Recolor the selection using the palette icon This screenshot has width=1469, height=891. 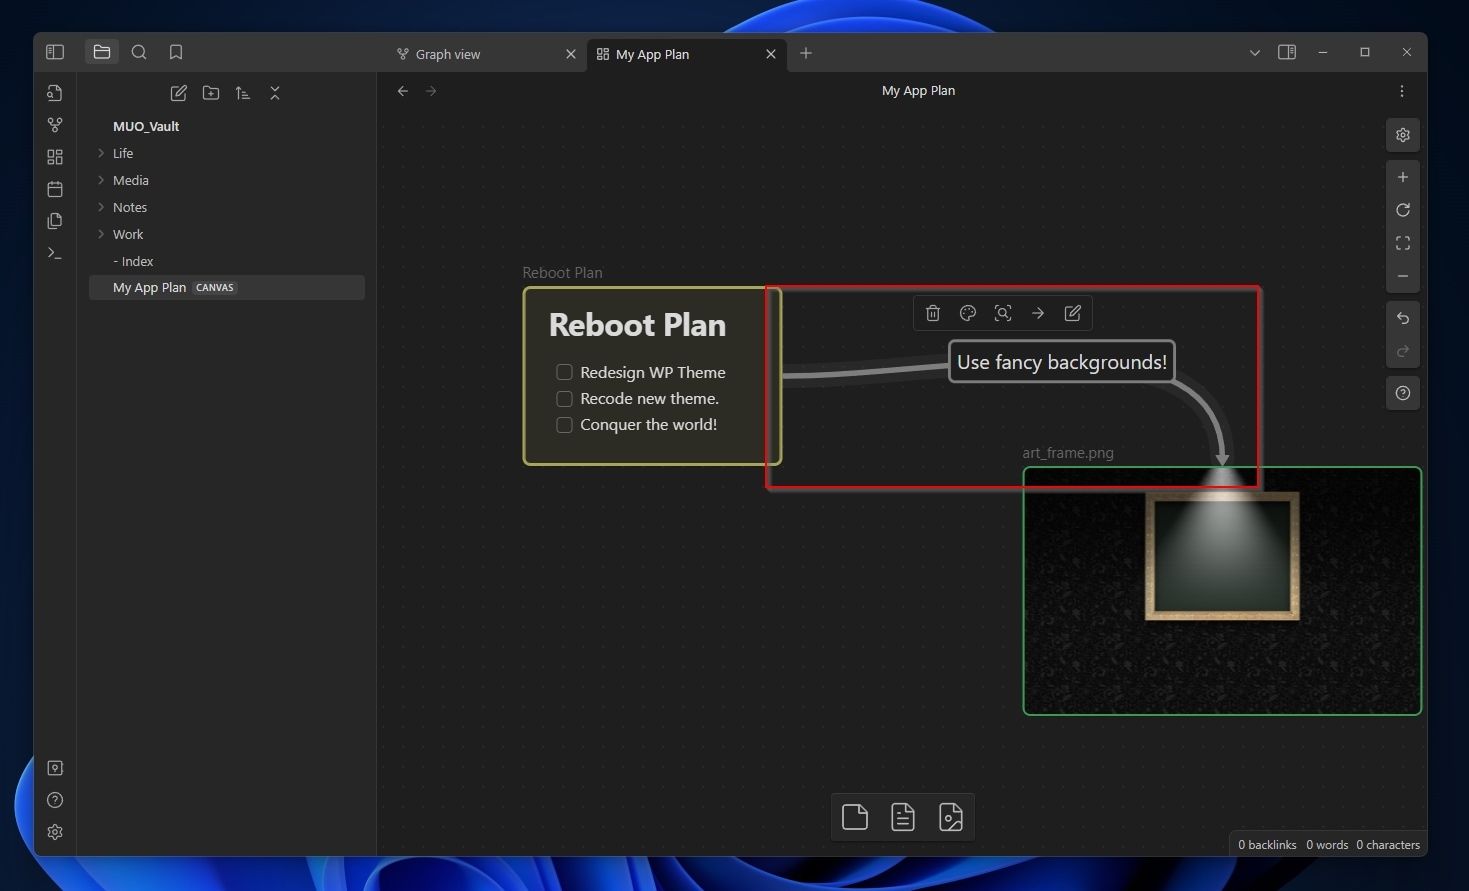coord(967,313)
